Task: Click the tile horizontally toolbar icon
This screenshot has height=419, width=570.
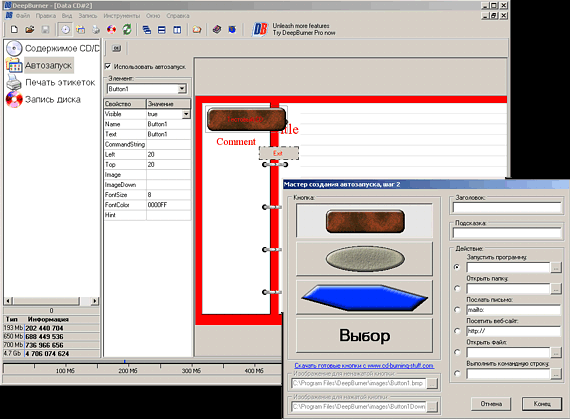Action: [162, 30]
